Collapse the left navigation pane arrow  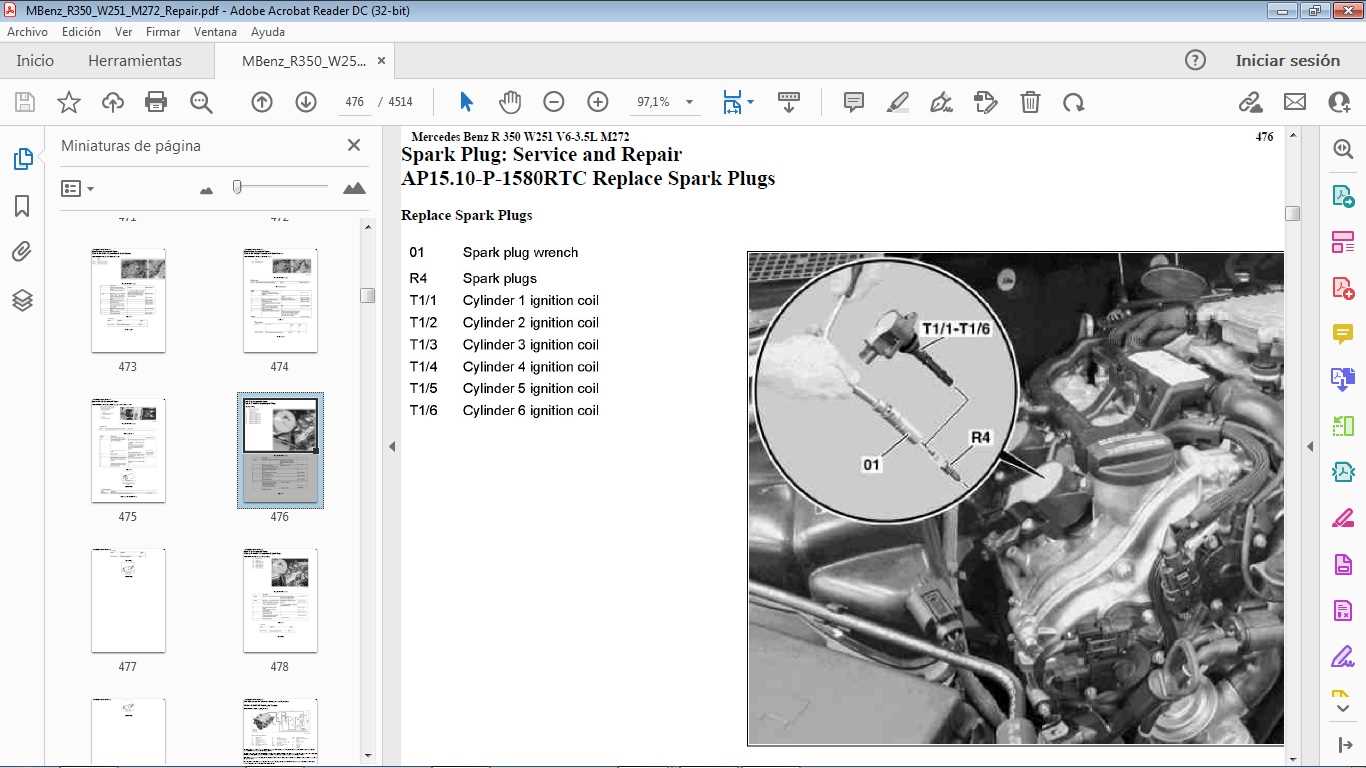point(392,446)
